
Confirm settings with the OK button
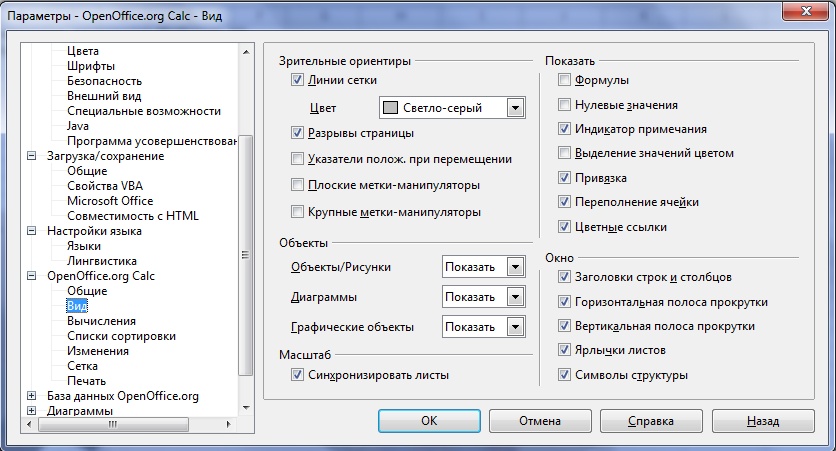pos(429,421)
